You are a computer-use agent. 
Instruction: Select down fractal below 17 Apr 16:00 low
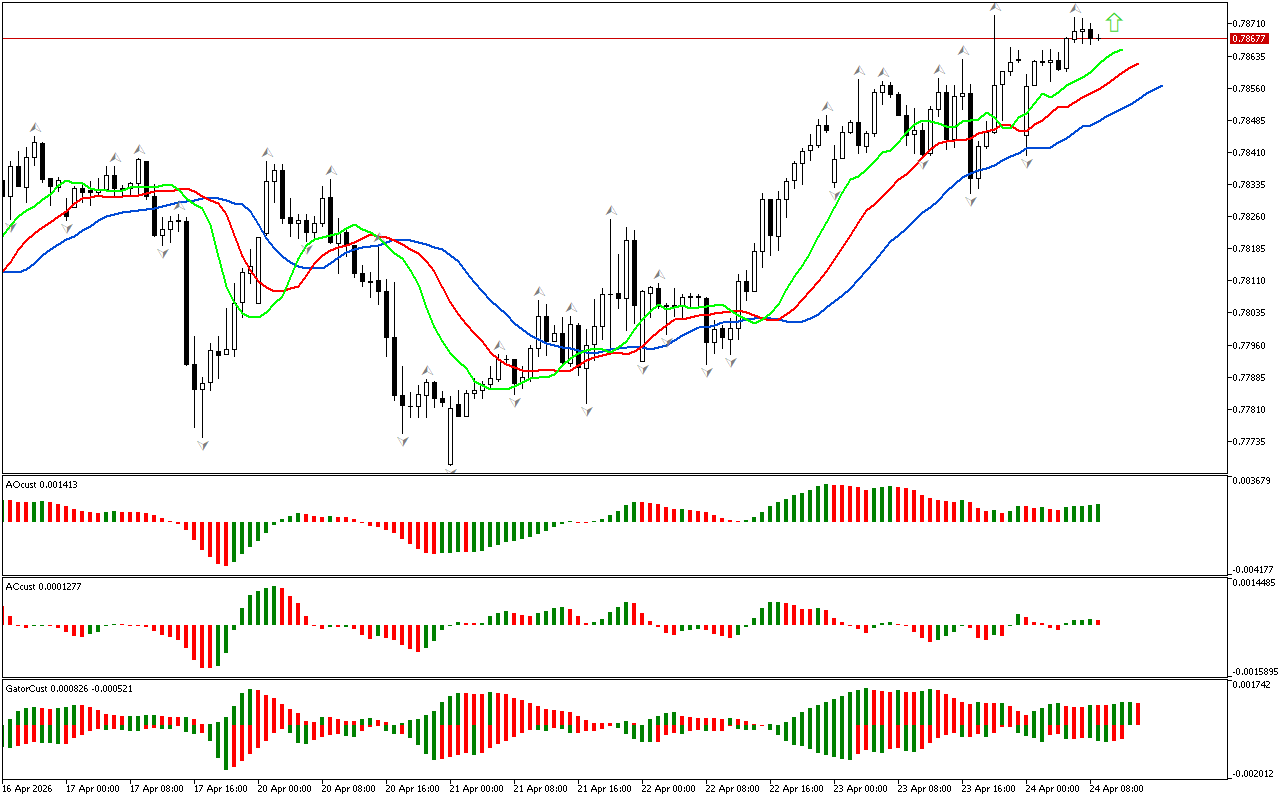pos(202,444)
